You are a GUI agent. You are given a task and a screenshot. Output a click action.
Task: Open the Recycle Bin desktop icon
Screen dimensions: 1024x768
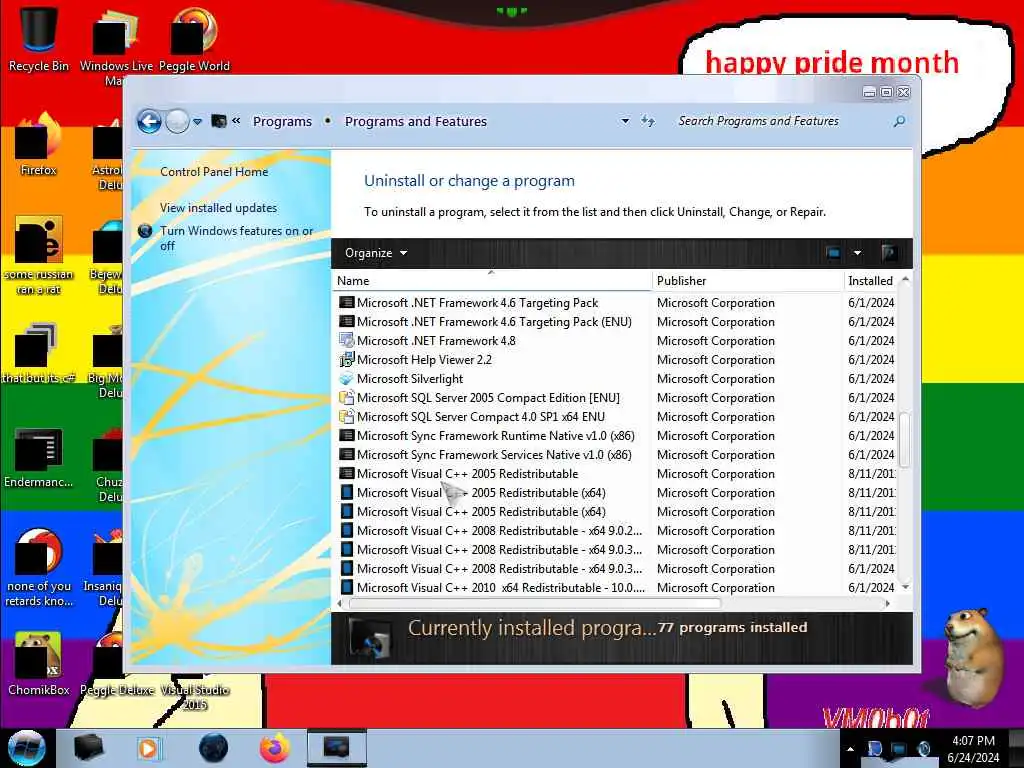(x=39, y=38)
